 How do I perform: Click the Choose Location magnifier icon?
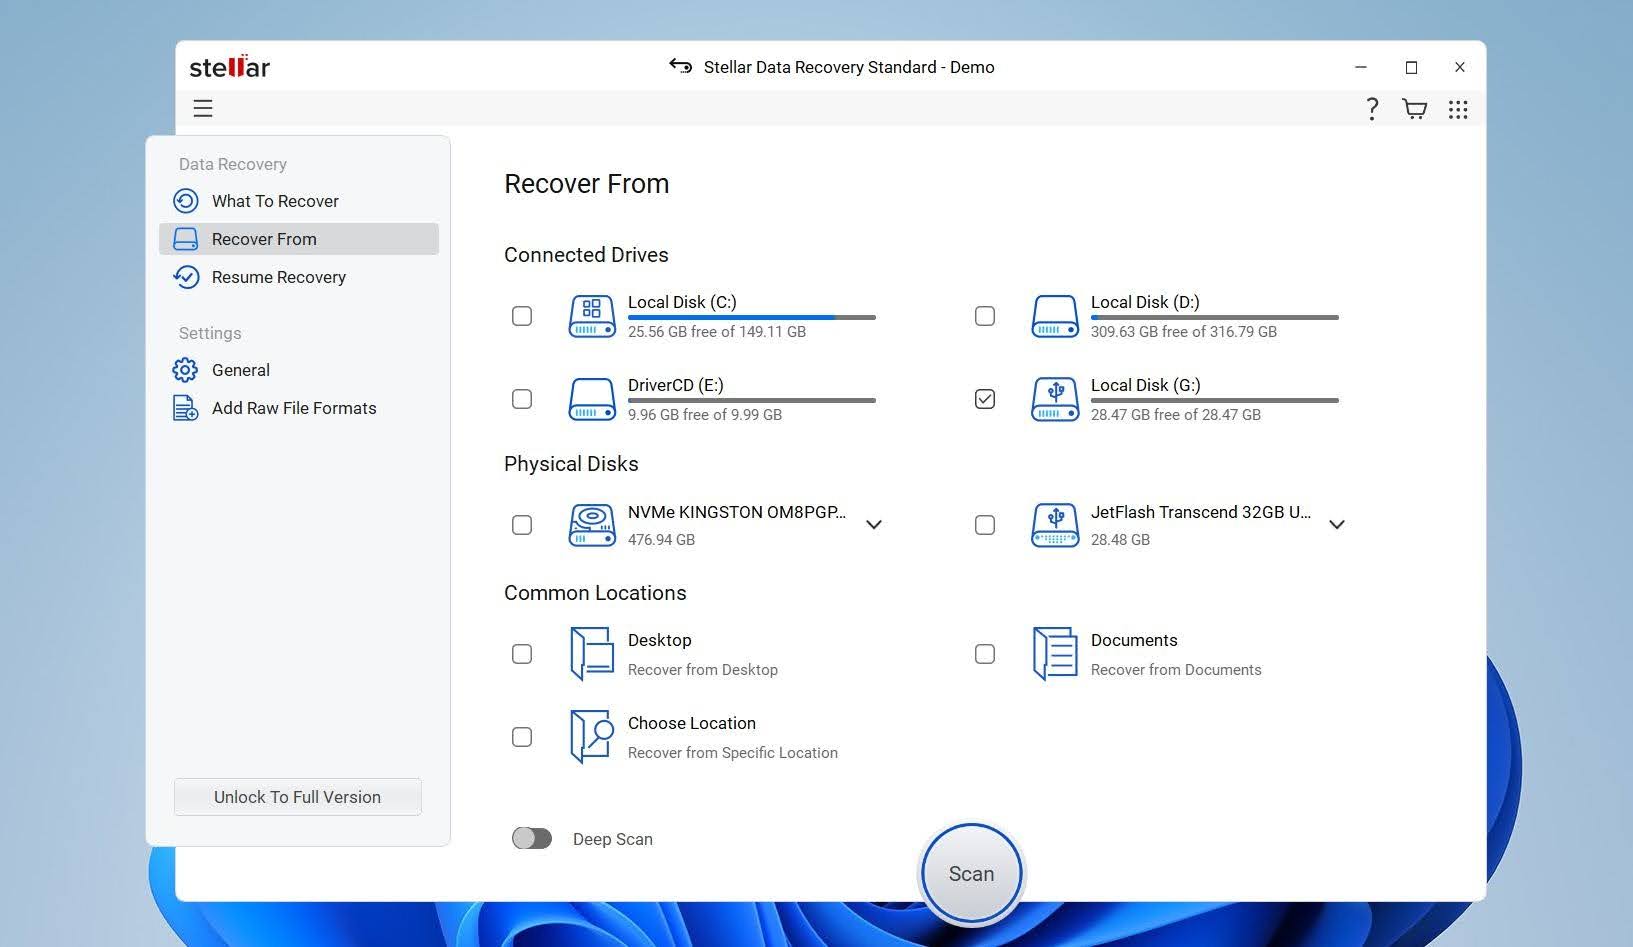pyautogui.click(x=592, y=737)
